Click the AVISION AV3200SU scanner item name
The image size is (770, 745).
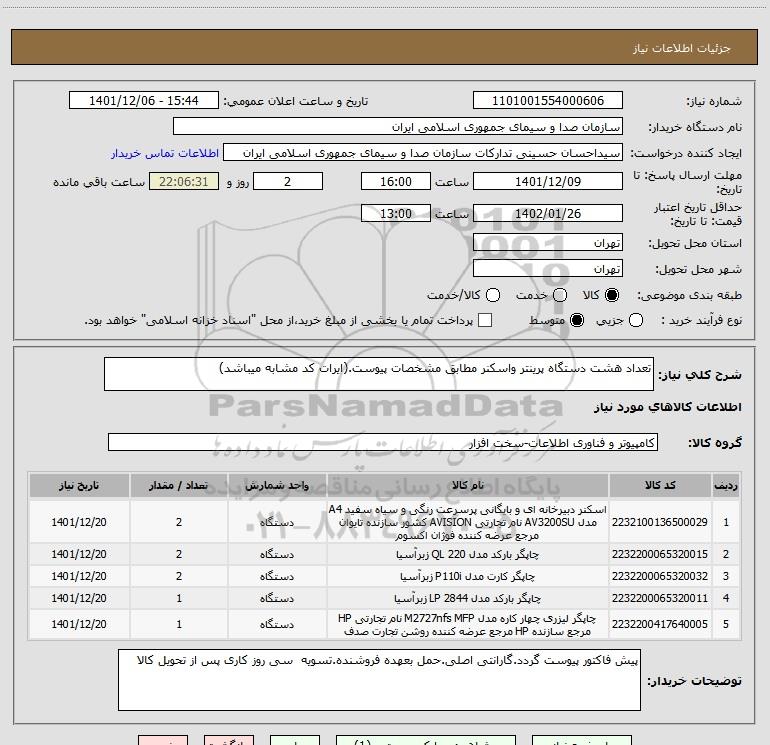468,522
